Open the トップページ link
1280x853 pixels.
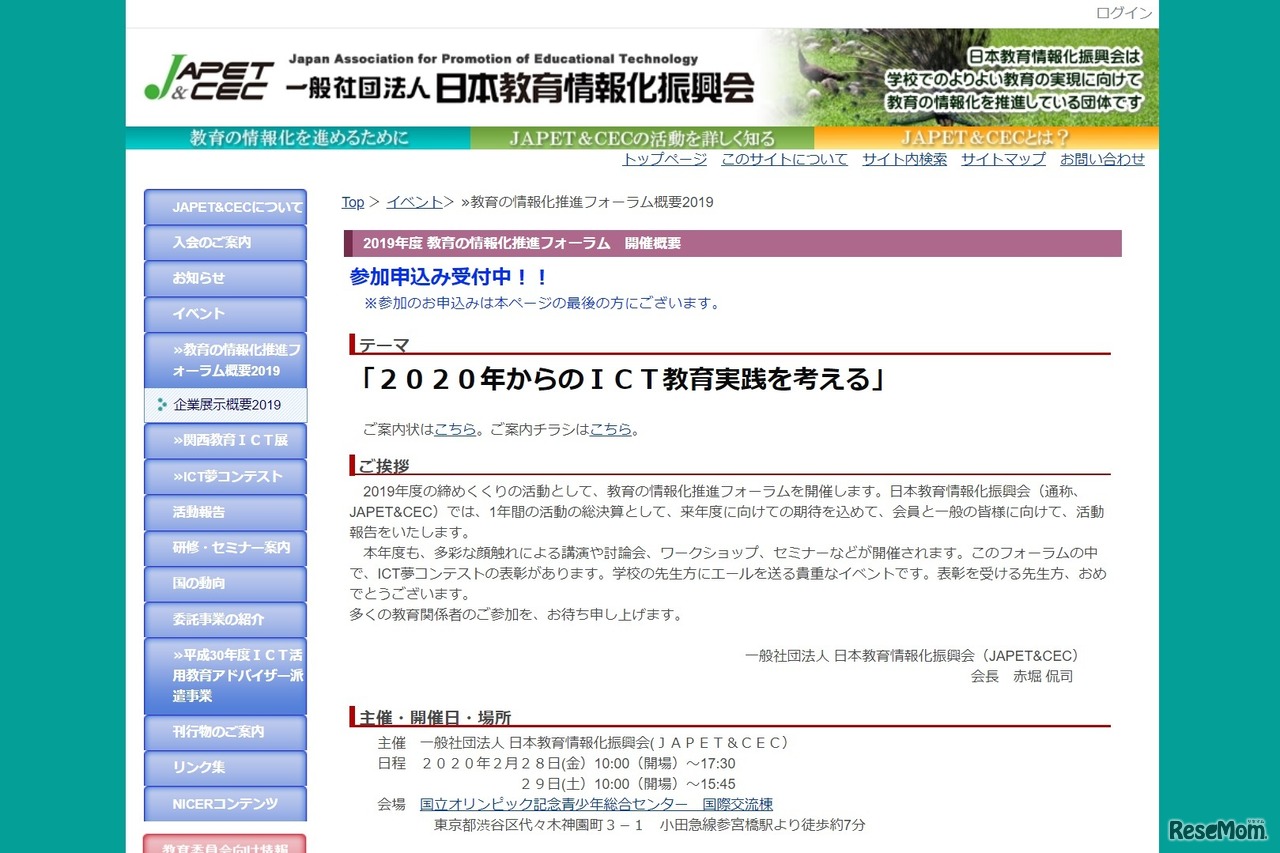click(663, 159)
